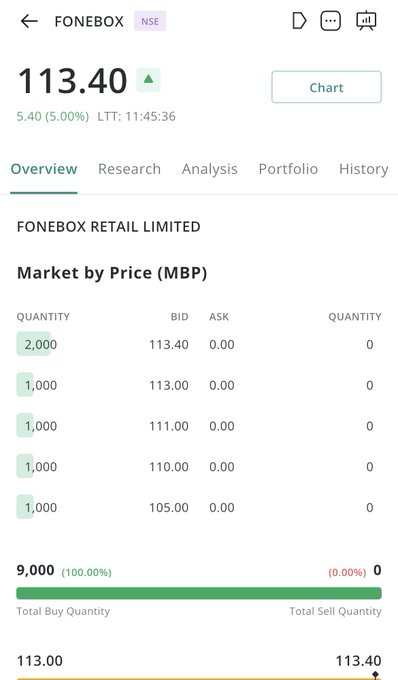Tap the tag label icon in header

[299, 21]
